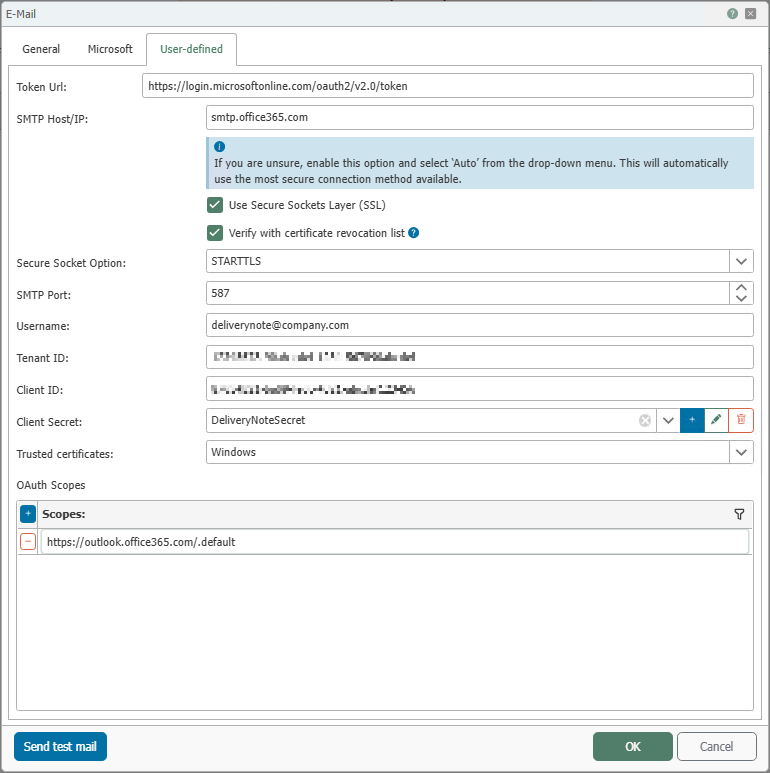Open the help icon in title bar
Viewport: 770px width, 773px height.
(732, 14)
